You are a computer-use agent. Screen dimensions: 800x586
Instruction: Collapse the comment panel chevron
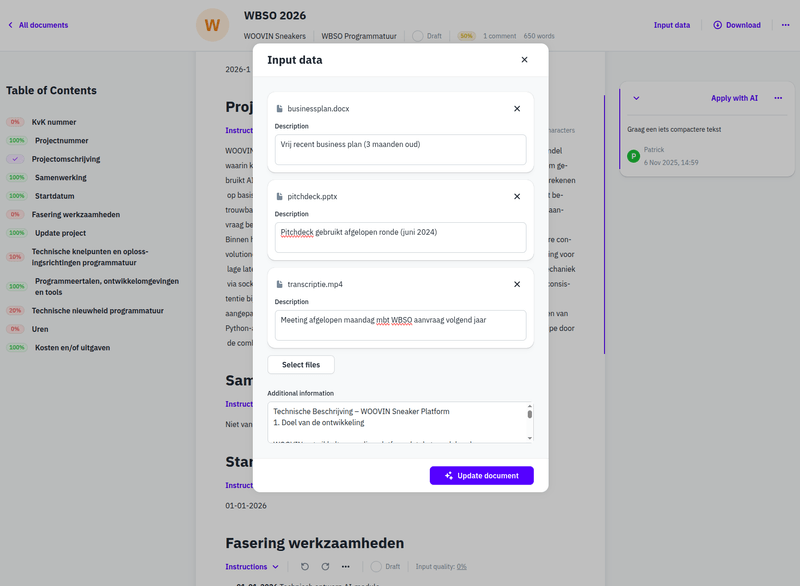tap(637, 98)
